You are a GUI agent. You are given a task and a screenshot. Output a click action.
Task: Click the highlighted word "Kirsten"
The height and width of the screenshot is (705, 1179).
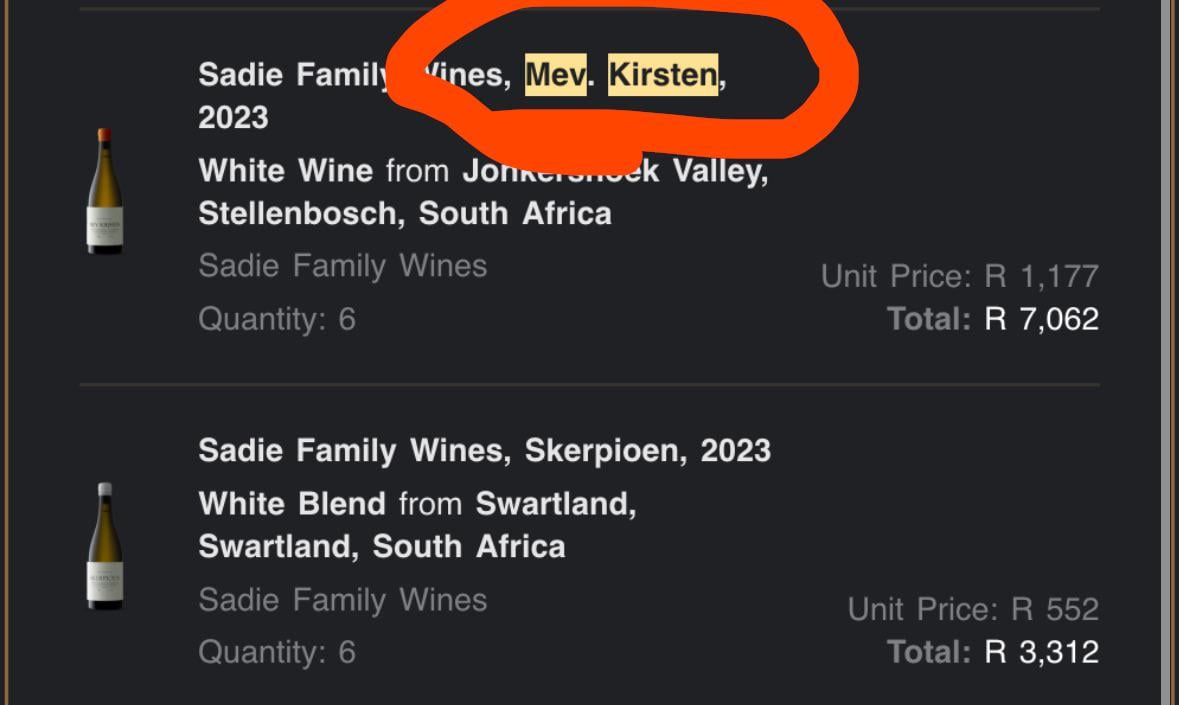[663, 74]
